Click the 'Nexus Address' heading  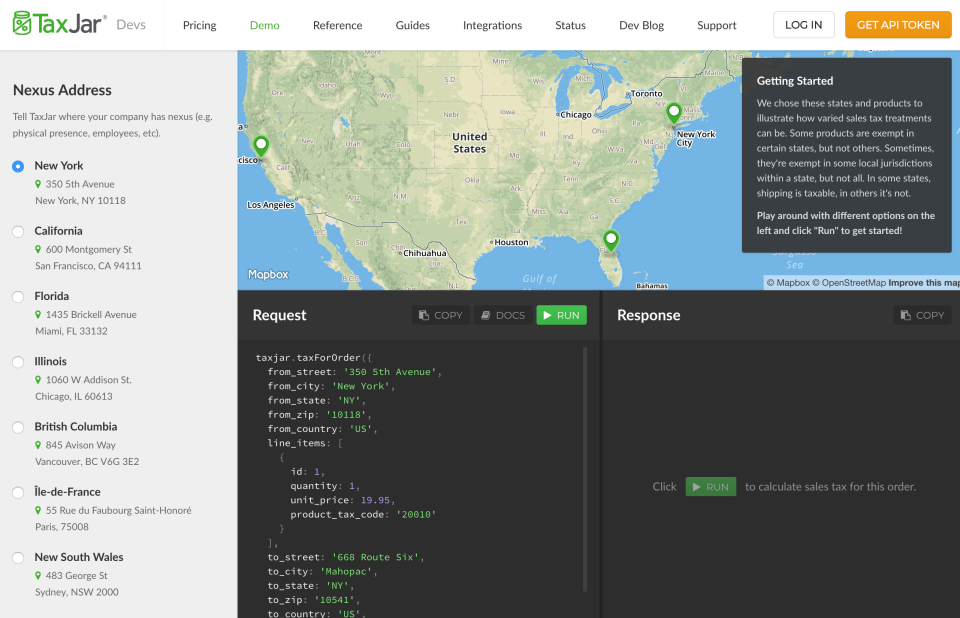click(x=62, y=90)
